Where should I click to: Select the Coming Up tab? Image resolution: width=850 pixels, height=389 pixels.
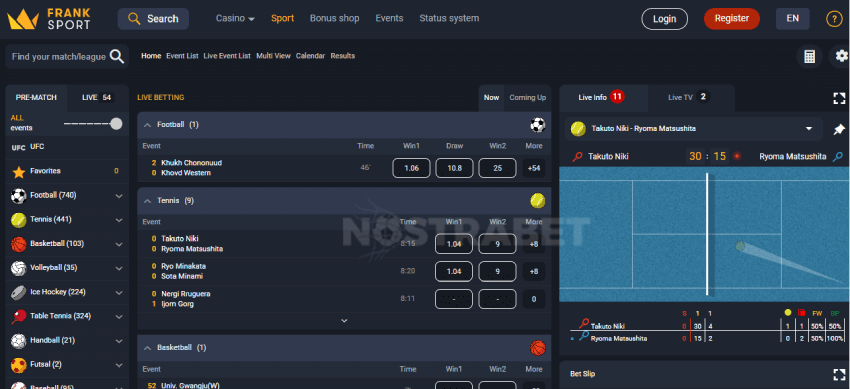(527, 98)
